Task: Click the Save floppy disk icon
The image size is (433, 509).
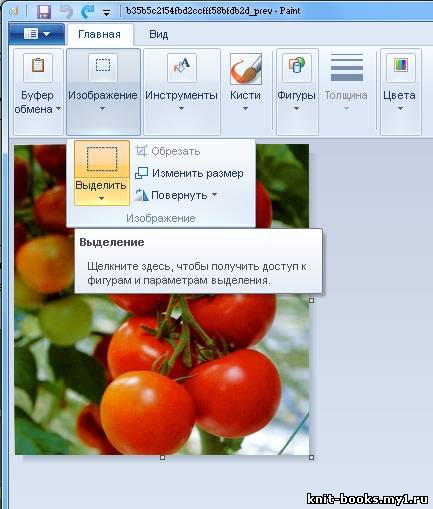Action: tap(44, 12)
